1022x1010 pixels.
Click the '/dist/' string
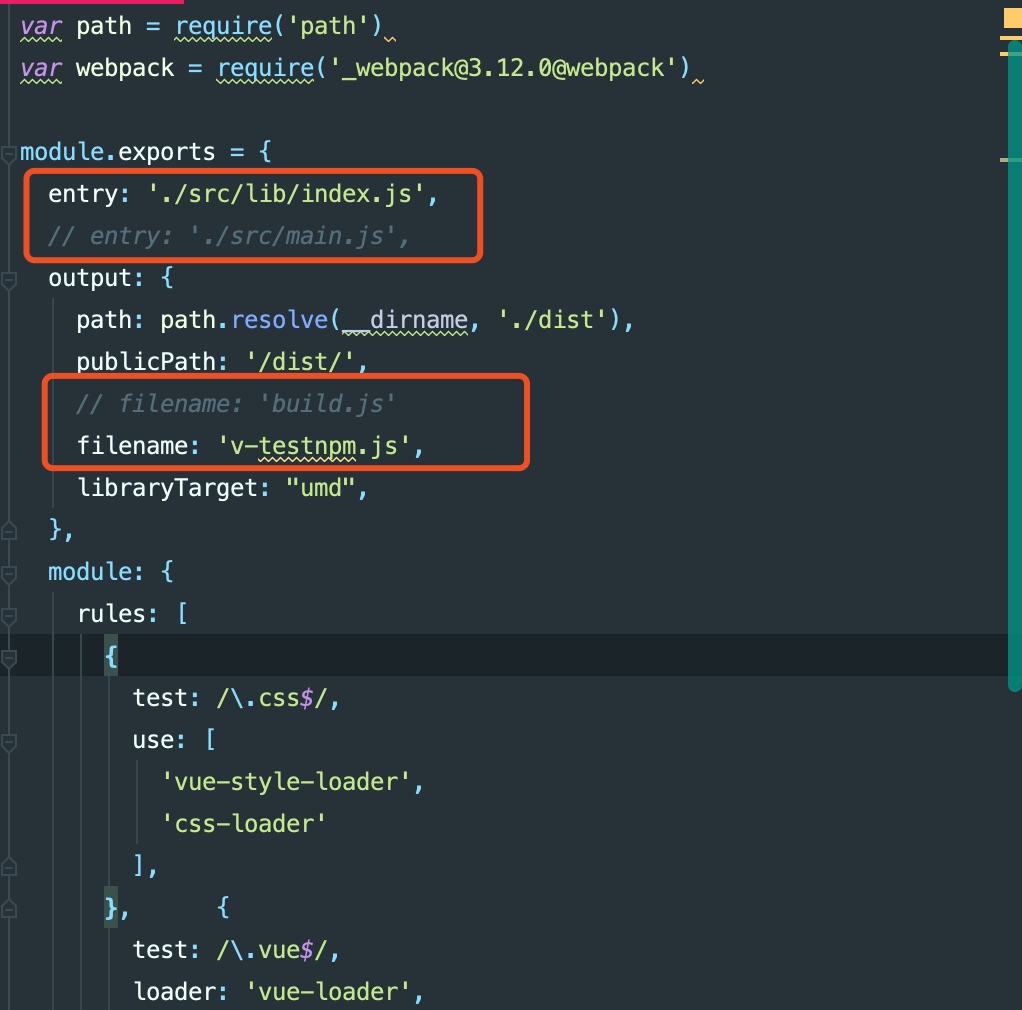300,362
